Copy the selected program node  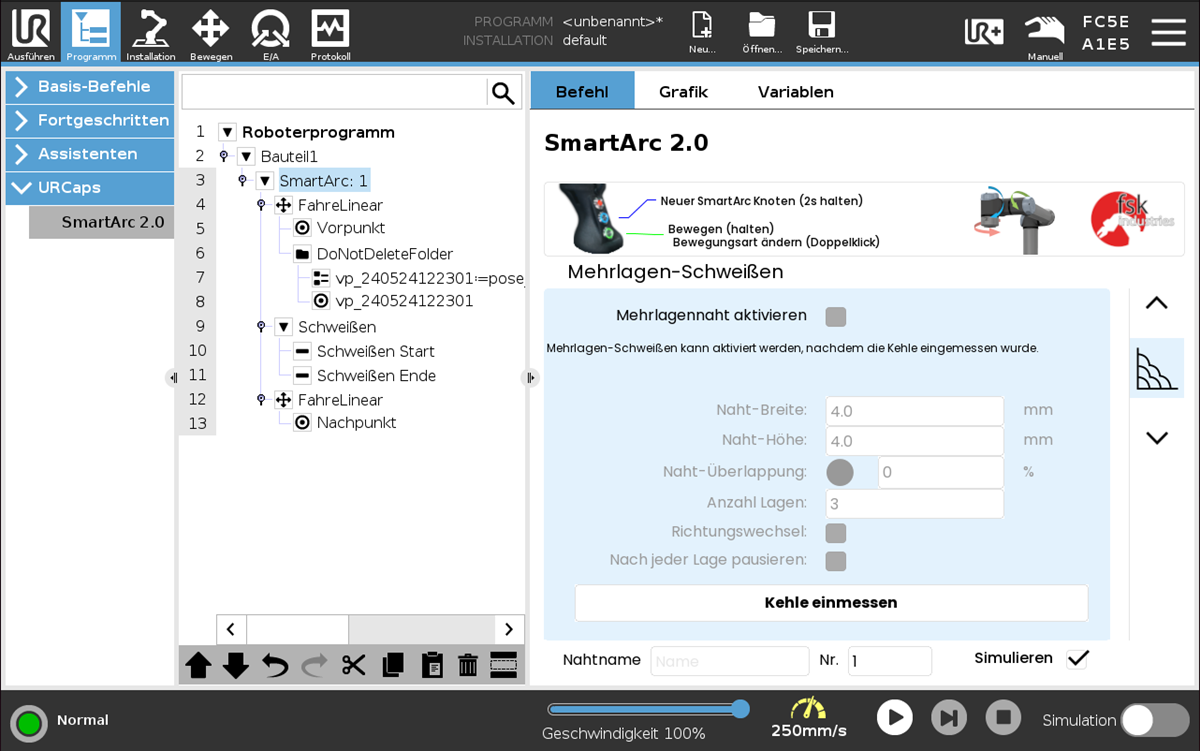pyautogui.click(x=392, y=665)
